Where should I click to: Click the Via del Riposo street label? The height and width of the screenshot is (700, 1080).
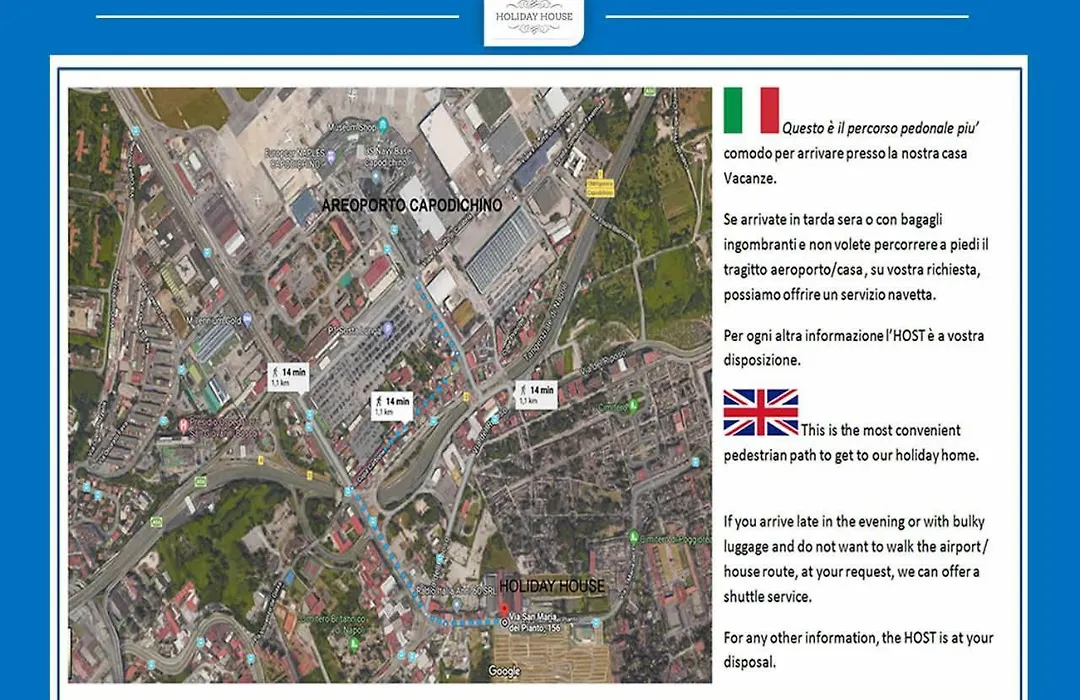pyautogui.click(x=603, y=362)
